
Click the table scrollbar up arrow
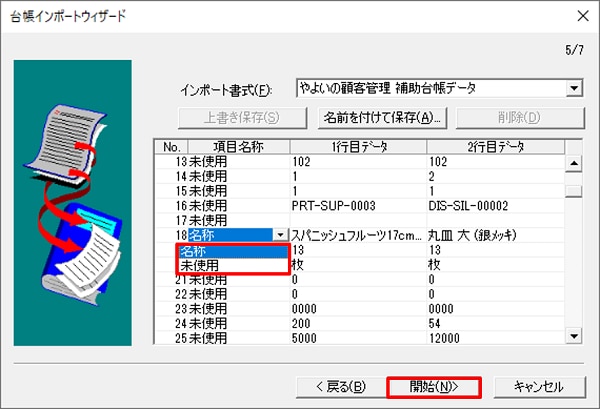[x=574, y=163]
